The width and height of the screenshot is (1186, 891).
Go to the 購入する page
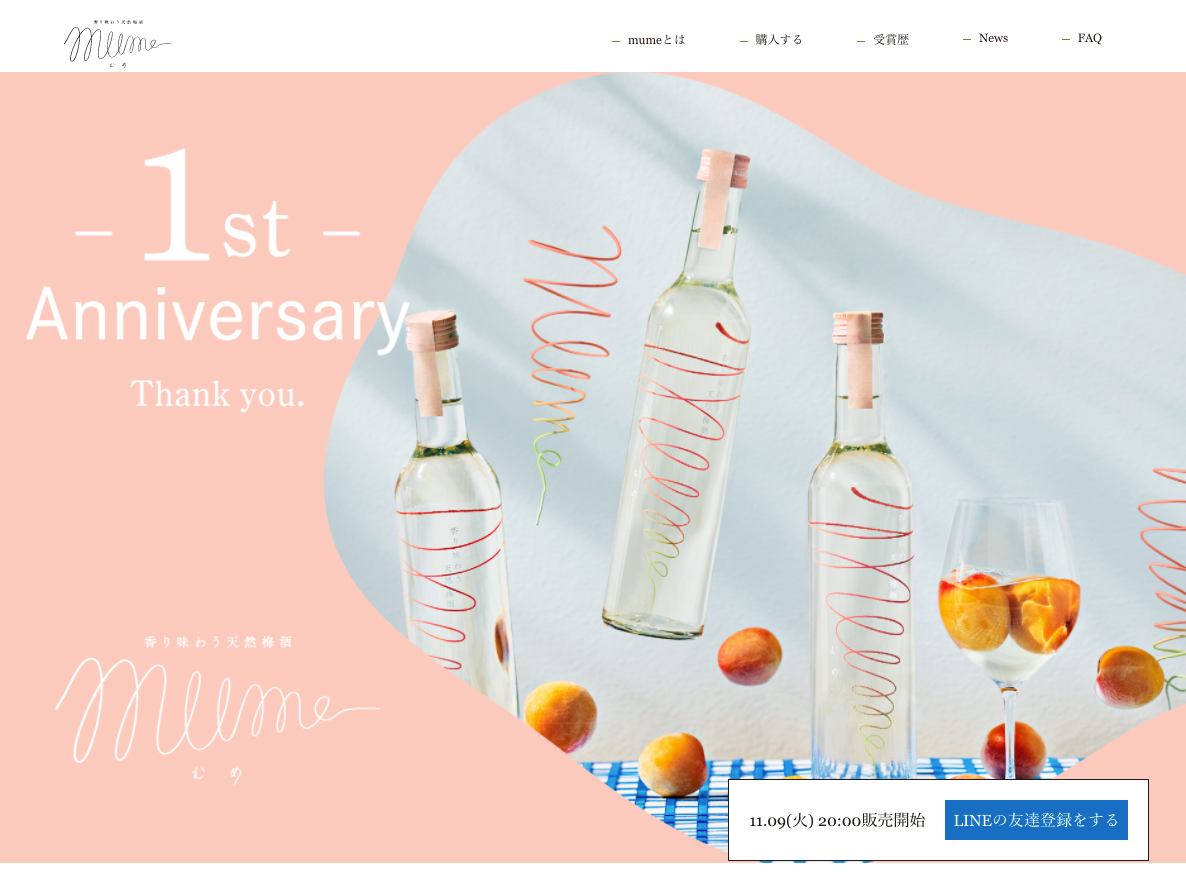tap(778, 39)
